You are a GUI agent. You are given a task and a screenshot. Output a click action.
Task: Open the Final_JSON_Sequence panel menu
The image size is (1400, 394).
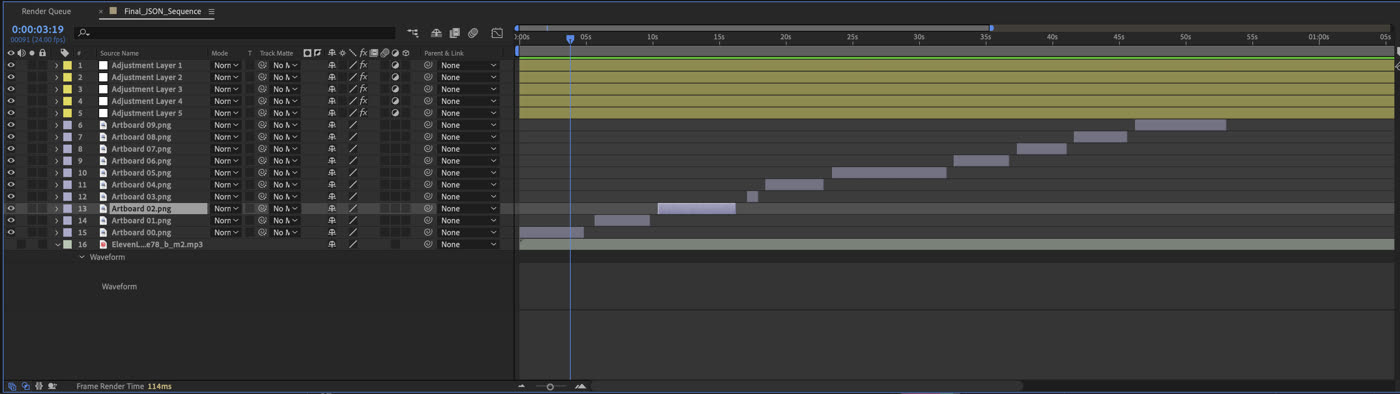[x=211, y=12]
